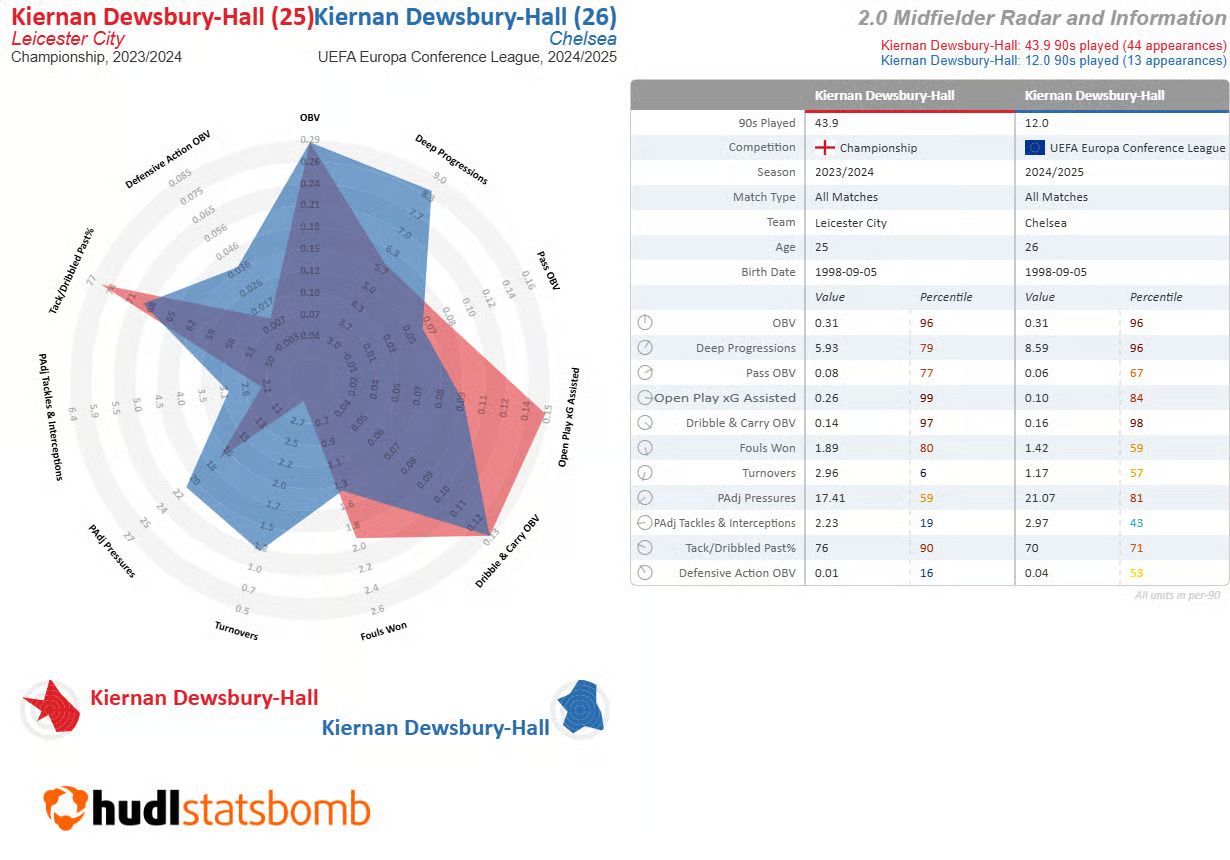
Task: Click the EU flag beside UEFA Europa Conference League
Action: coord(1035,148)
